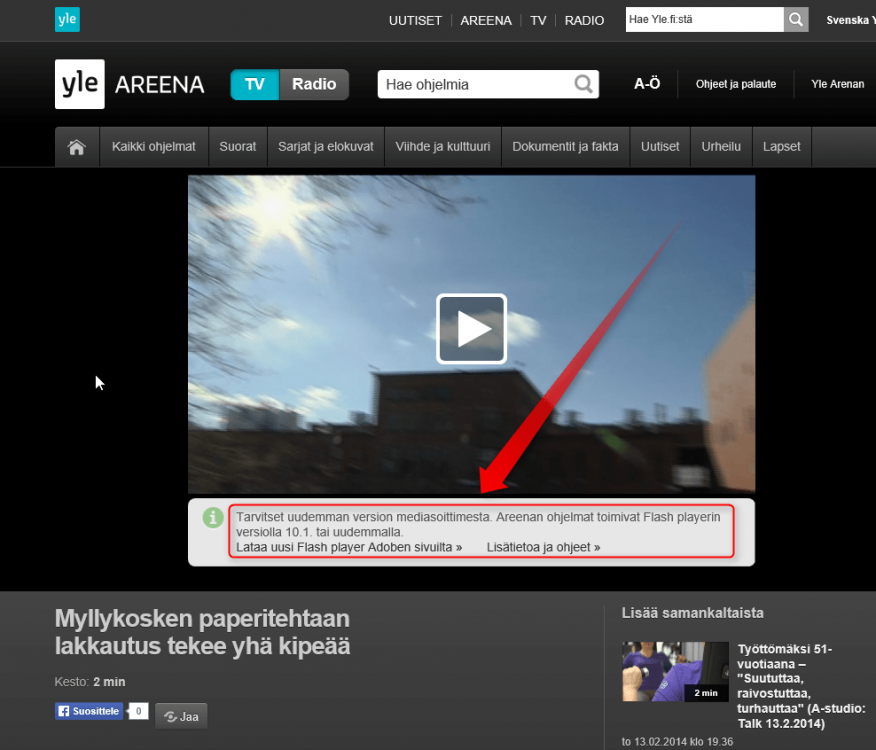Open the A-Ö program index
Screen dimensions: 876x750
[x=647, y=84]
